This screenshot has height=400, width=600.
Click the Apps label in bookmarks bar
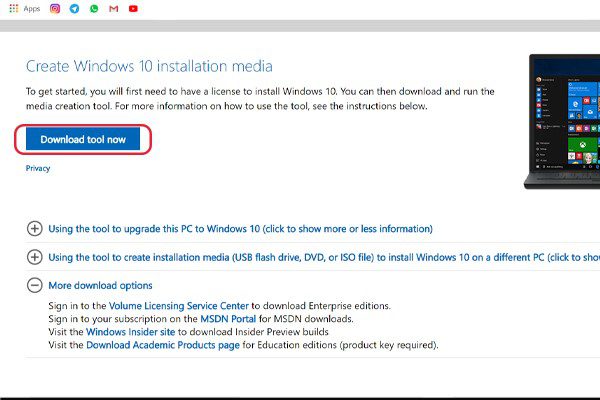tap(32, 9)
